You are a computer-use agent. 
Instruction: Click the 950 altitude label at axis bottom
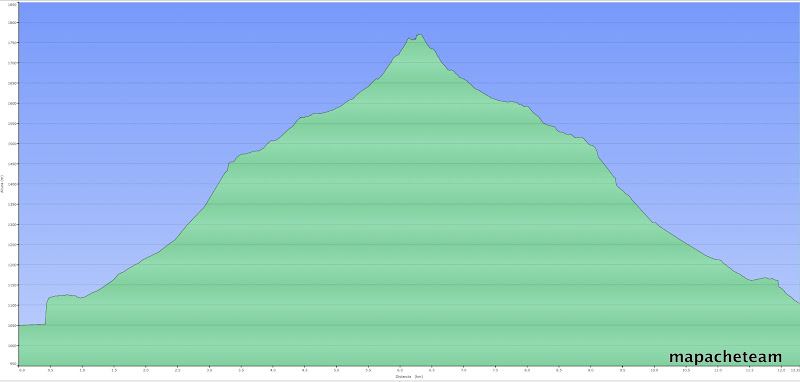12,364
